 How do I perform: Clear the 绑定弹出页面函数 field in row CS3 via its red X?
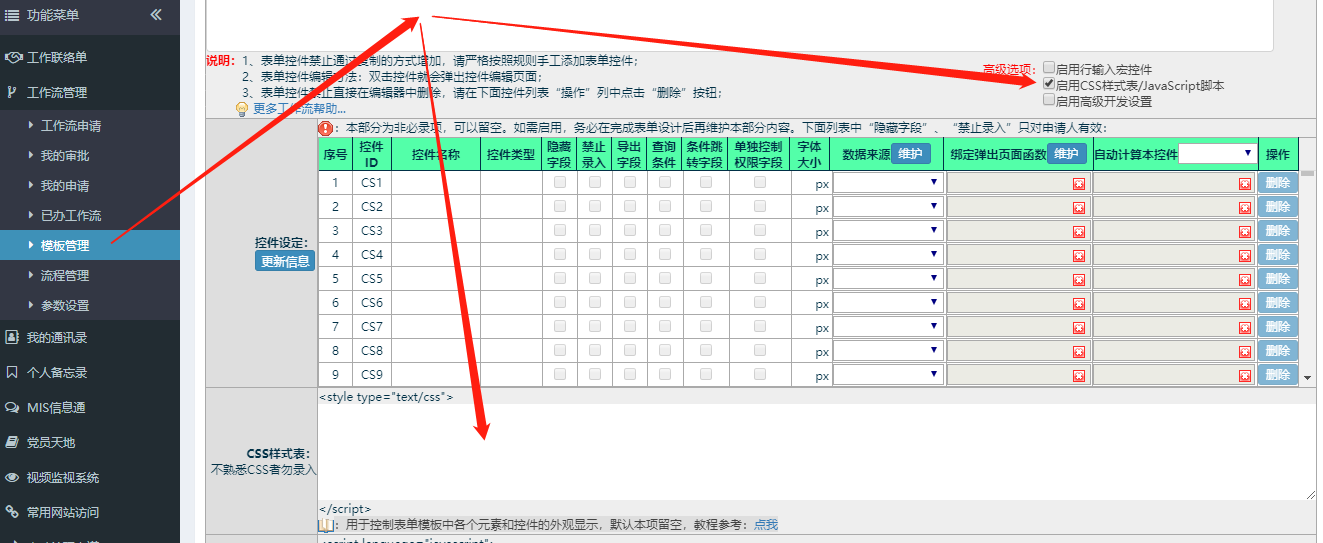pyautogui.click(x=1079, y=232)
